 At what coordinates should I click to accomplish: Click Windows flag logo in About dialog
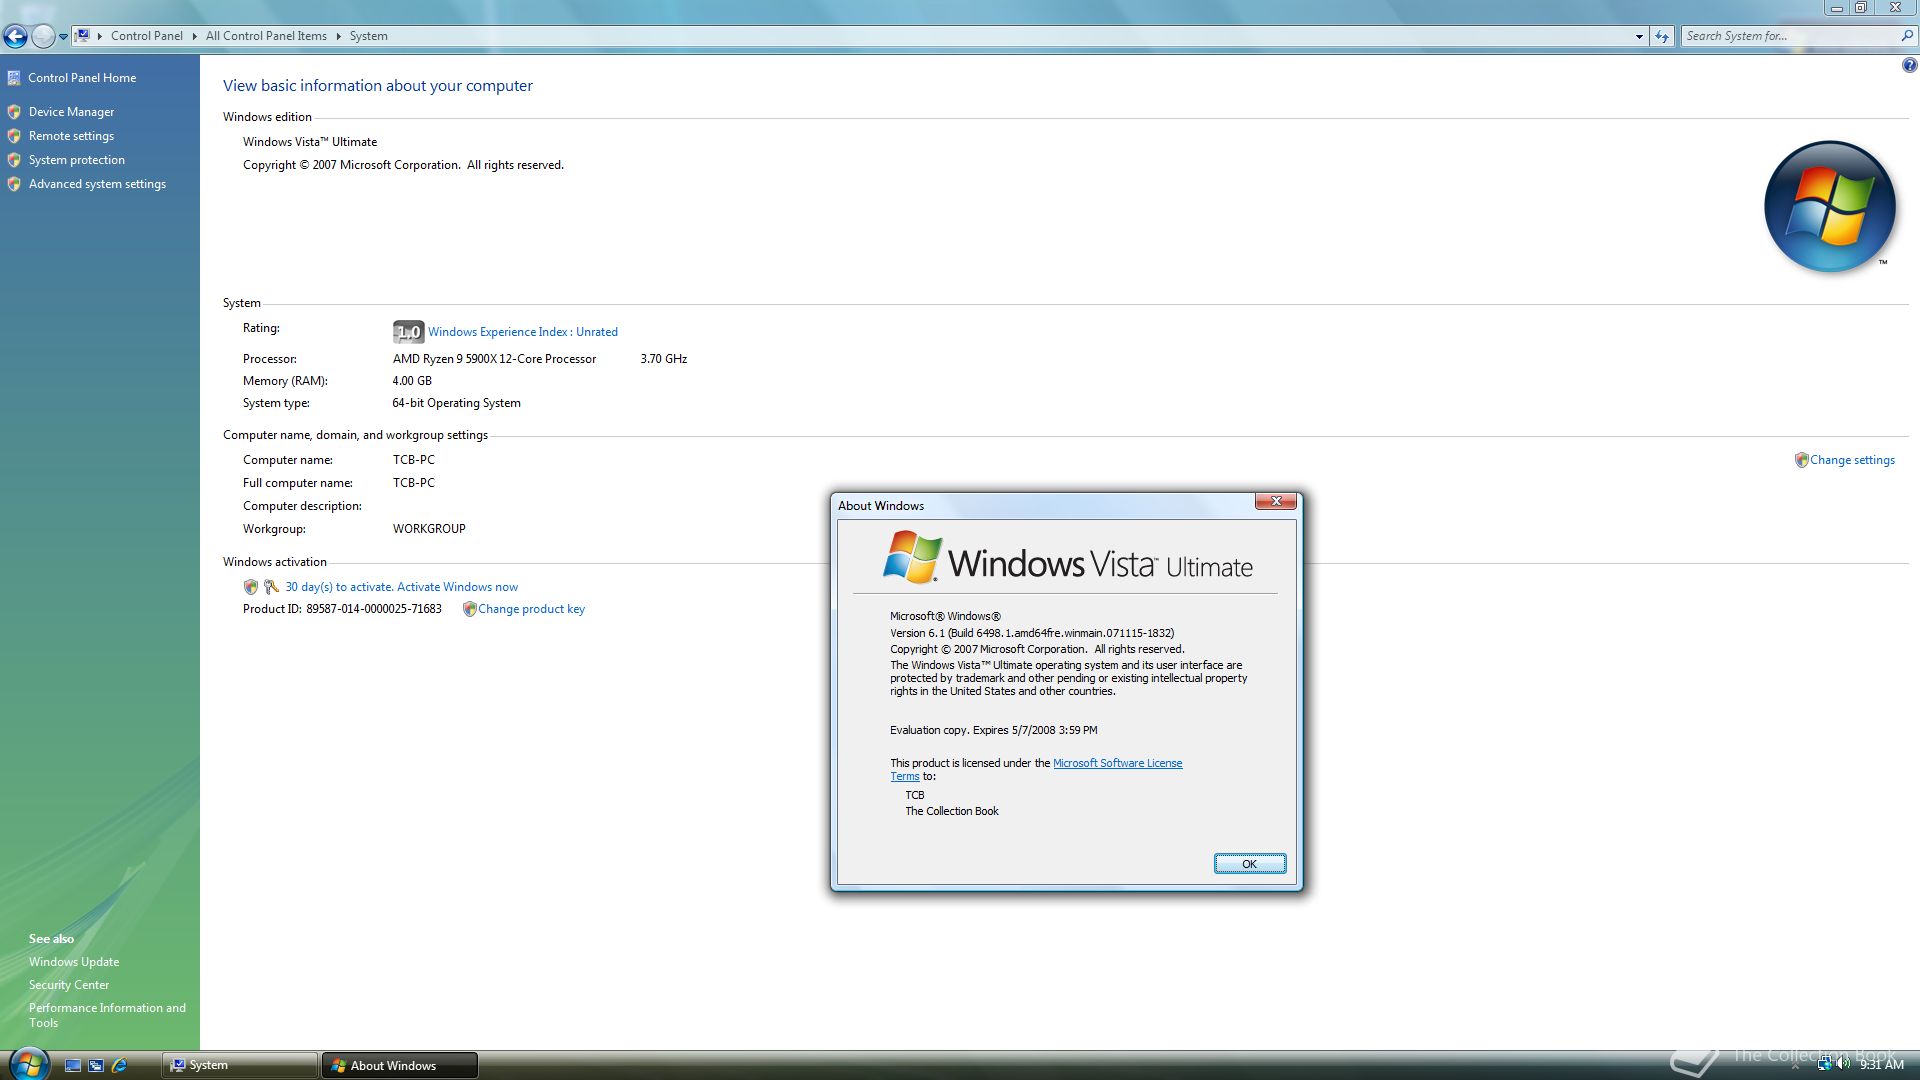coord(911,557)
